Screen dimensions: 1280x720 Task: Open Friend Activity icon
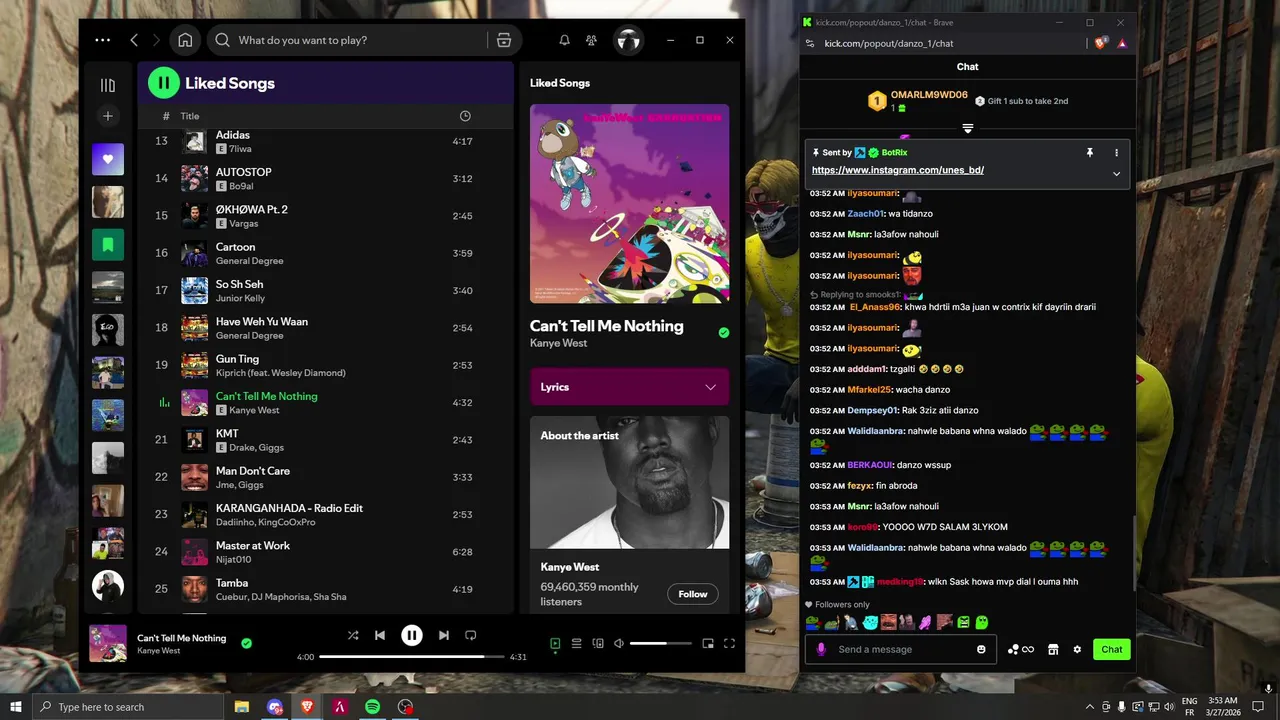click(592, 40)
